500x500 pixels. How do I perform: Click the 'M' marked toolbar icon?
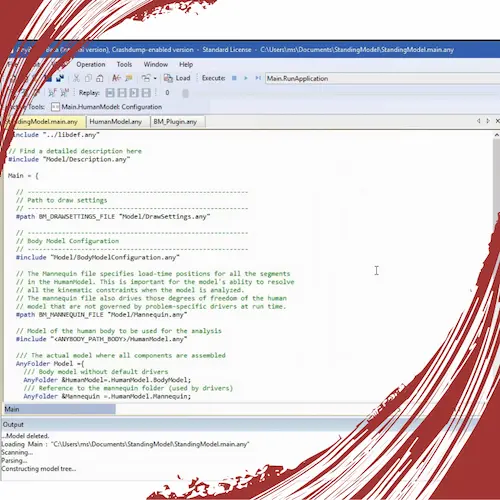click(x=64, y=93)
